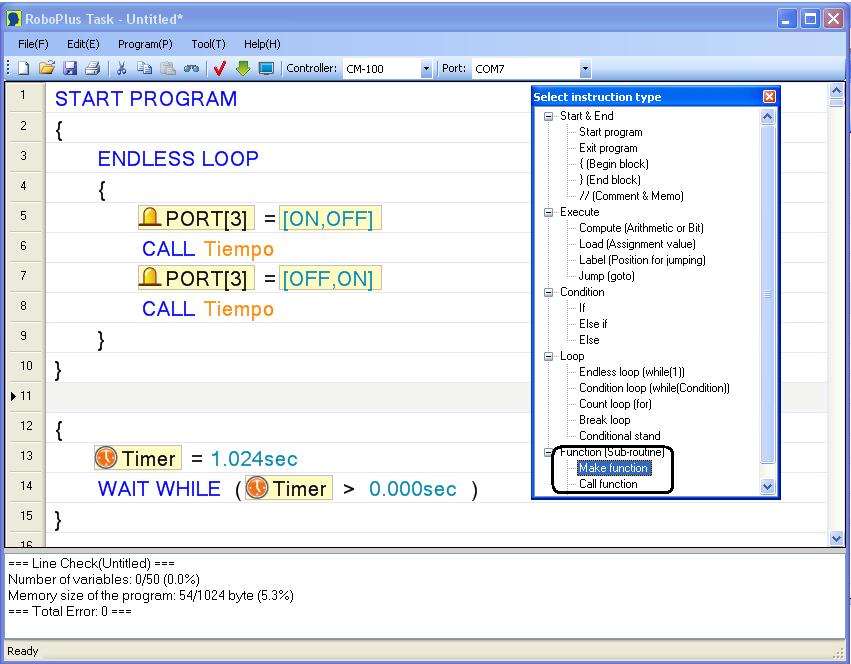Open the File(F) menu
Viewport: 851px width, 664px height.
33,44
